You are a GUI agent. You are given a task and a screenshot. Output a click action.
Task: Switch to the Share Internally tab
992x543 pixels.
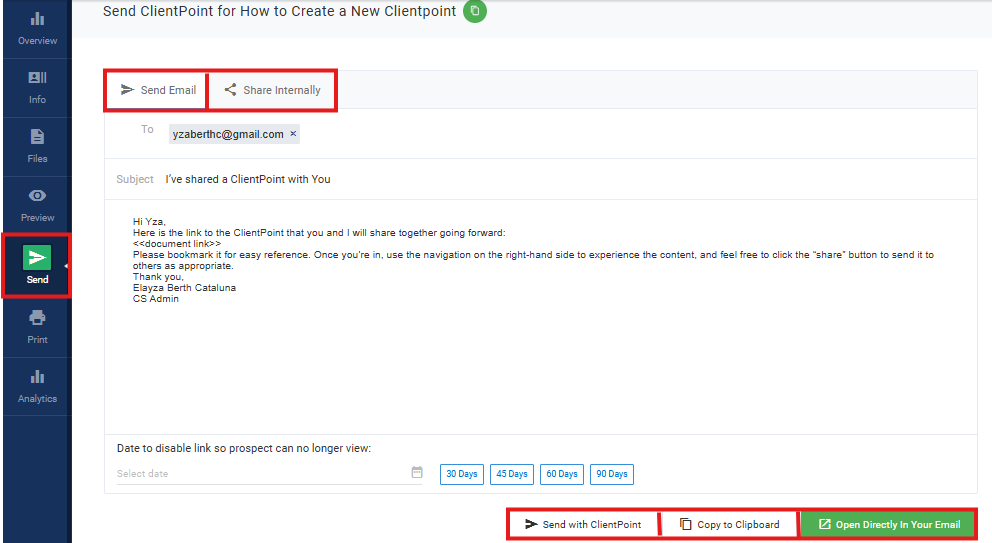273,90
